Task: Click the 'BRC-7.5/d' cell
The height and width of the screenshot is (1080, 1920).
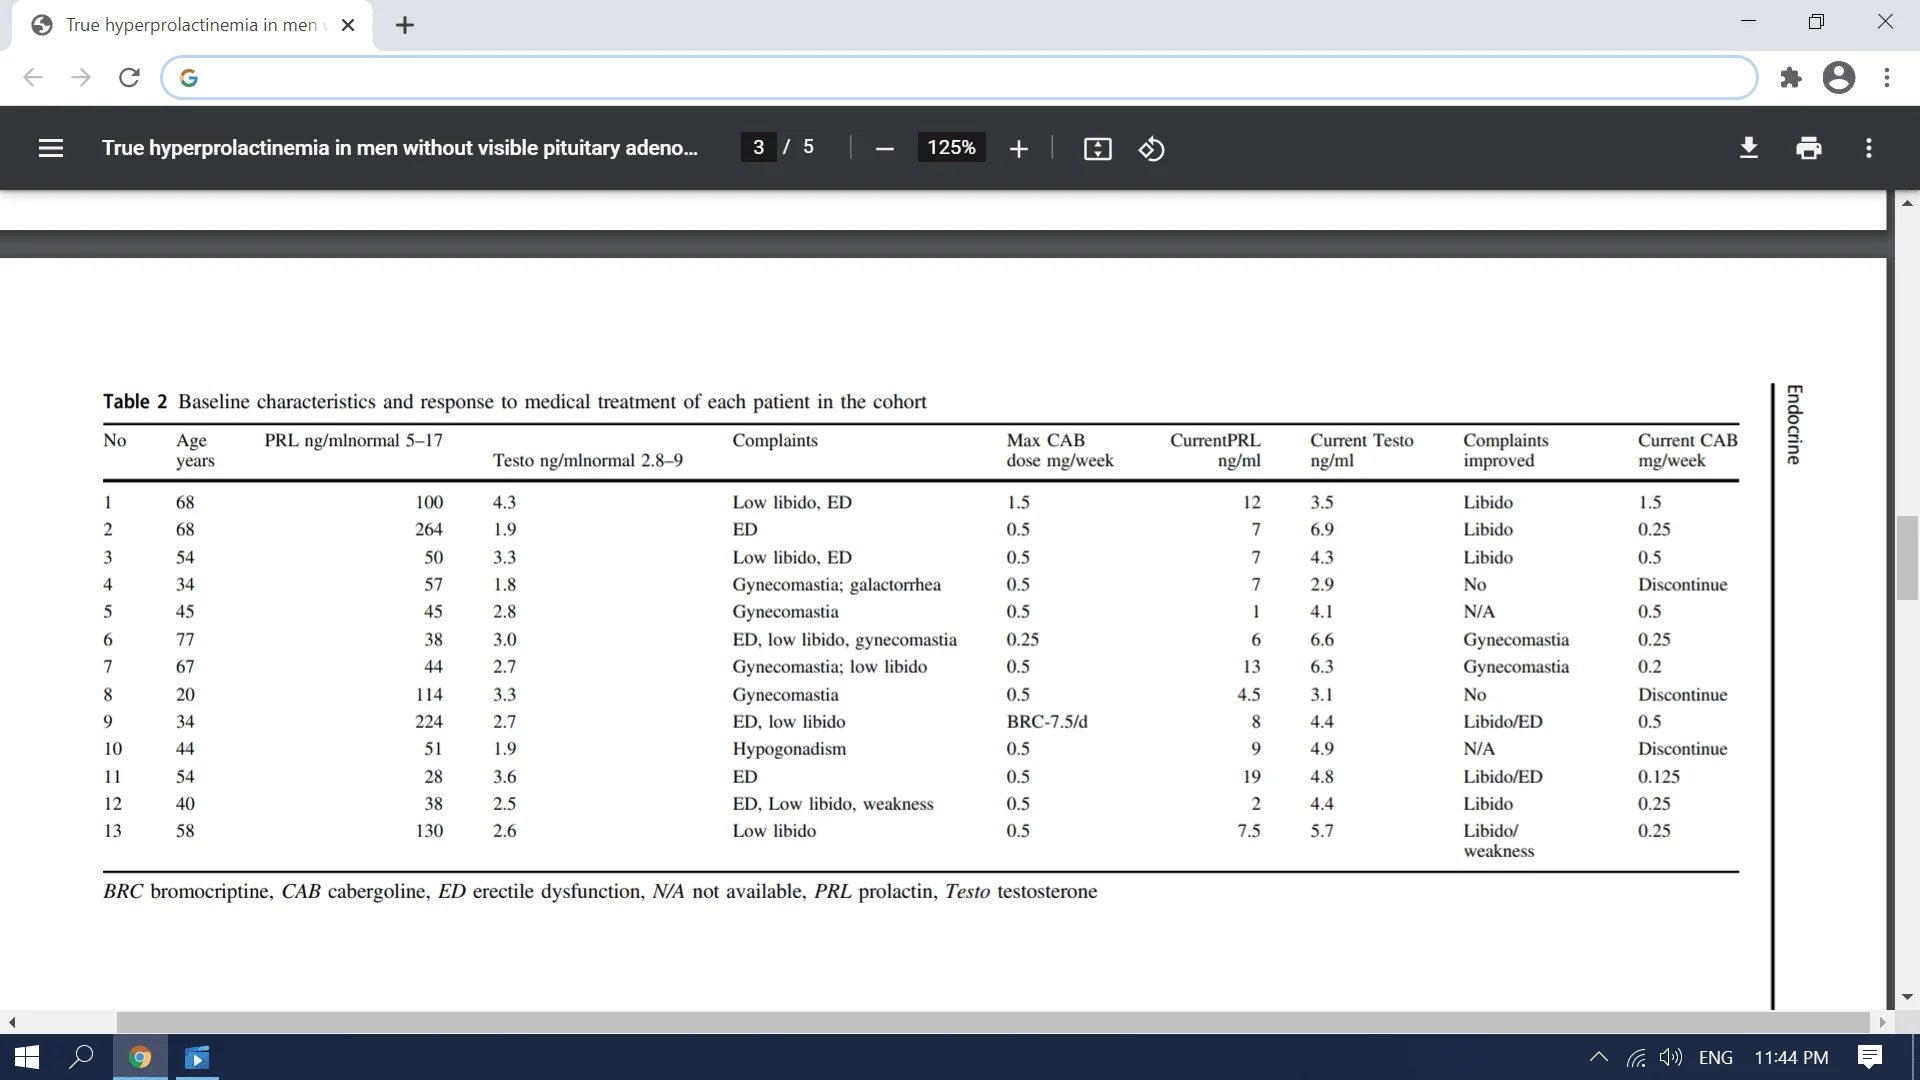Action: point(1046,721)
